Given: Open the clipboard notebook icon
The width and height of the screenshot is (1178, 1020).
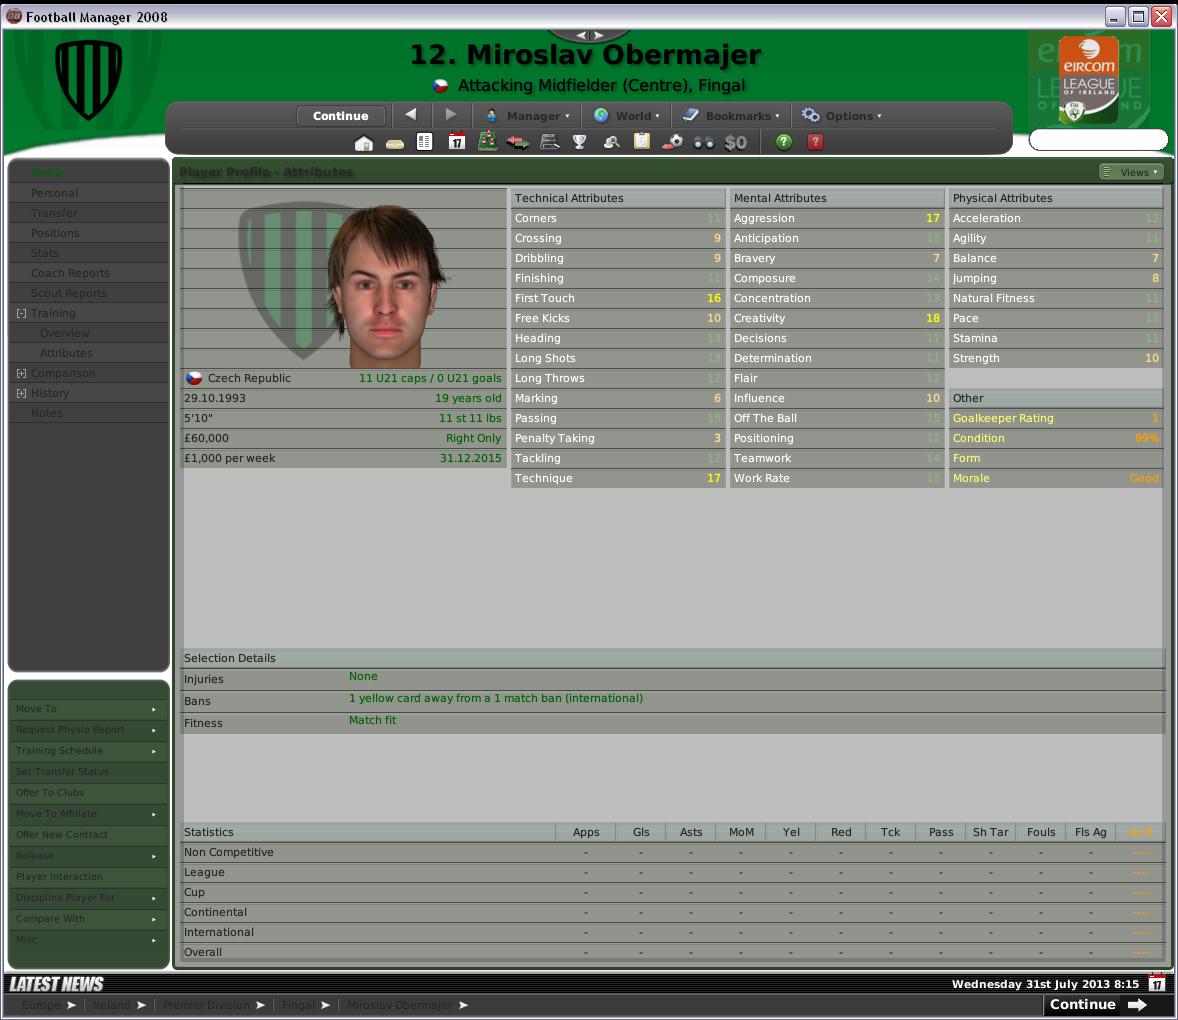Looking at the screenshot, I should (642, 142).
